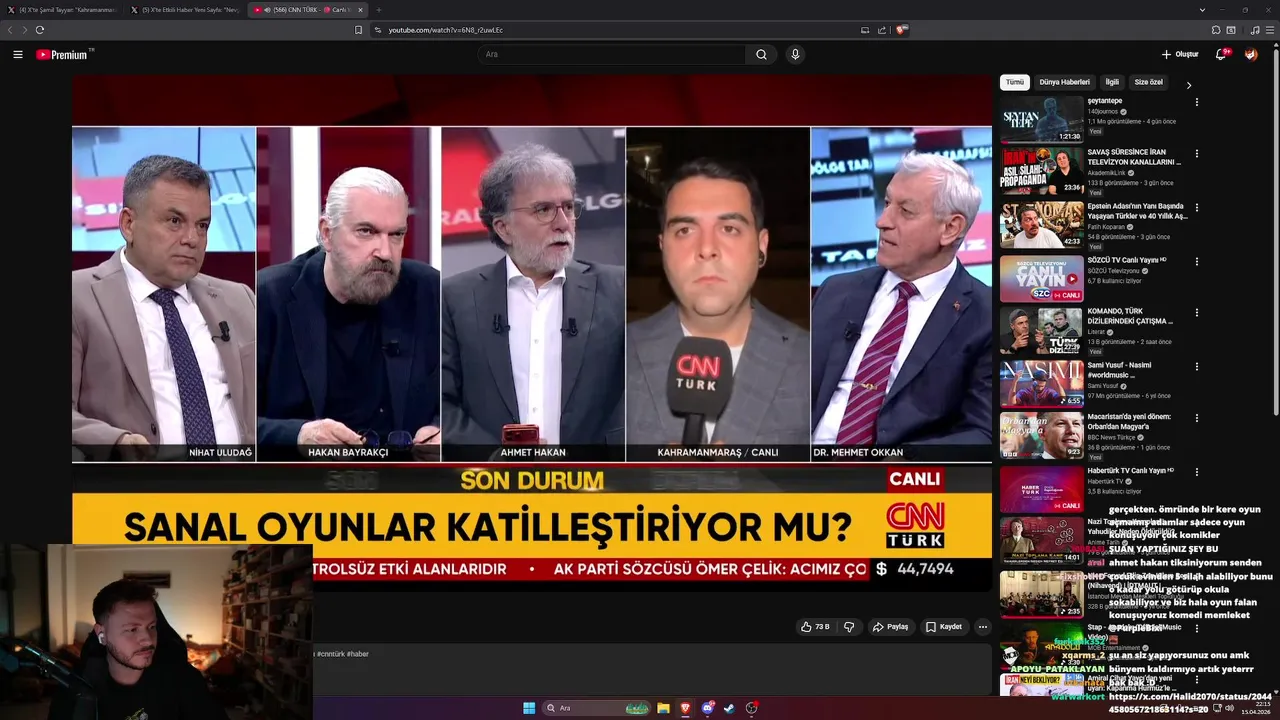Open more options for 'Epstein Adası' video
The width and height of the screenshot is (1280, 720).
click(x=1196, y=208)
